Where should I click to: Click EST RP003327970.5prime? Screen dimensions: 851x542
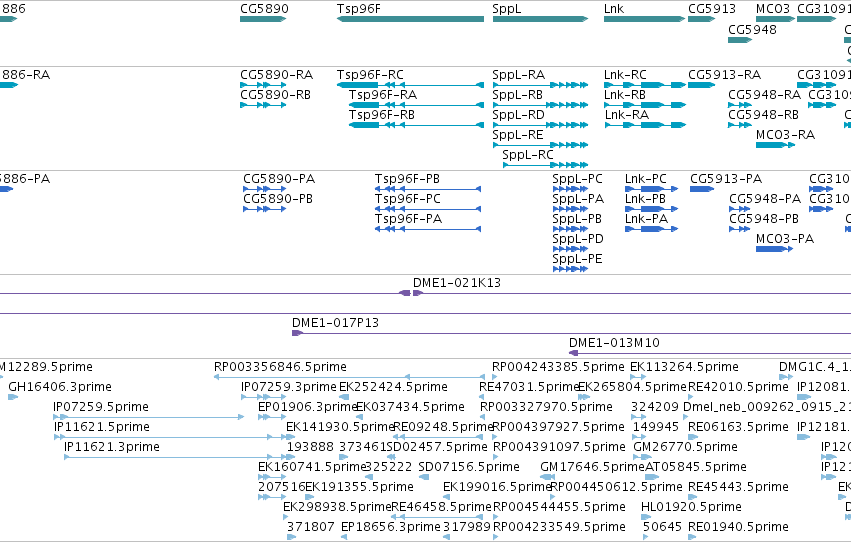point(482,417)
